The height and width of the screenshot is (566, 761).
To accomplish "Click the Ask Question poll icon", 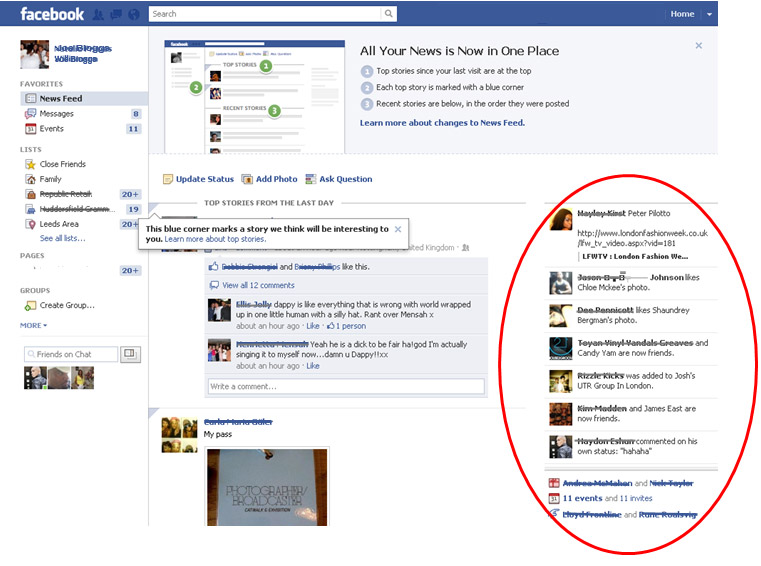I will tap(311, 179).
